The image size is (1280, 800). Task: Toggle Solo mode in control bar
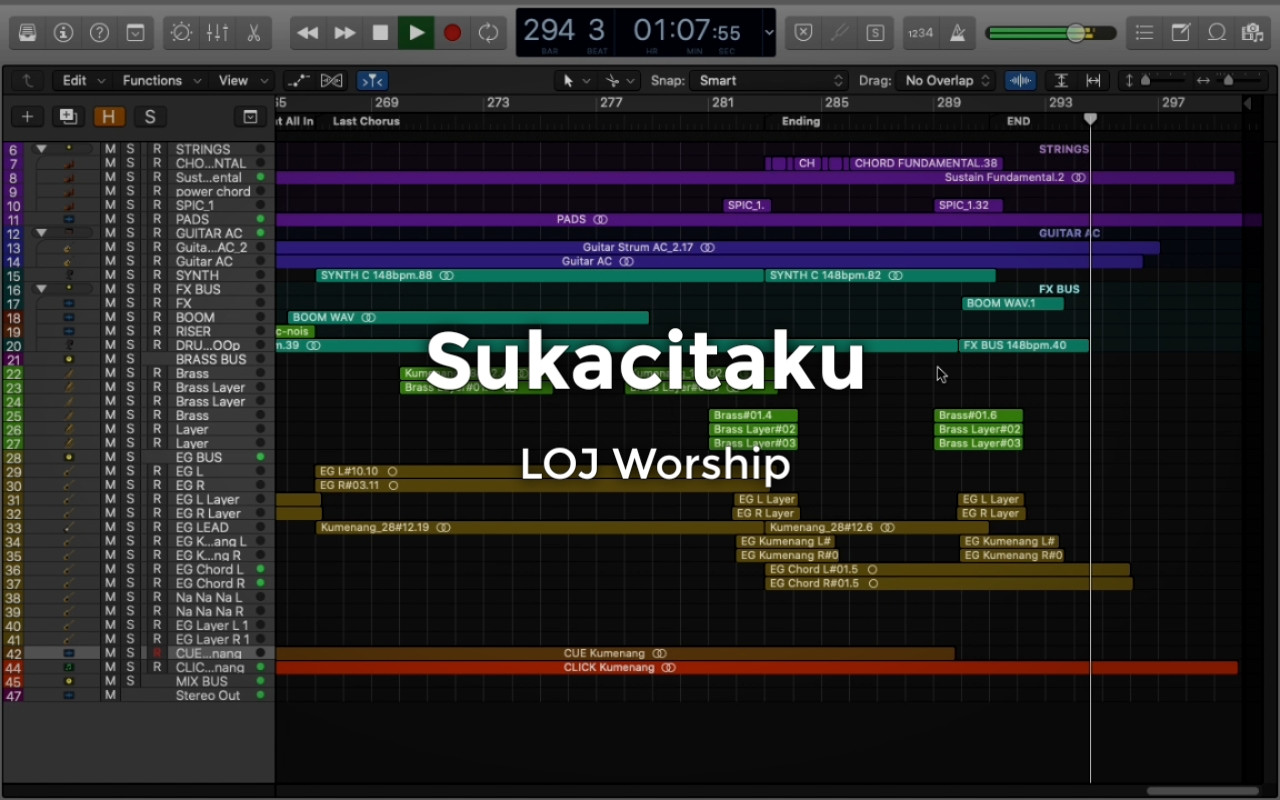pyautogui.click(x=875, y=32)
